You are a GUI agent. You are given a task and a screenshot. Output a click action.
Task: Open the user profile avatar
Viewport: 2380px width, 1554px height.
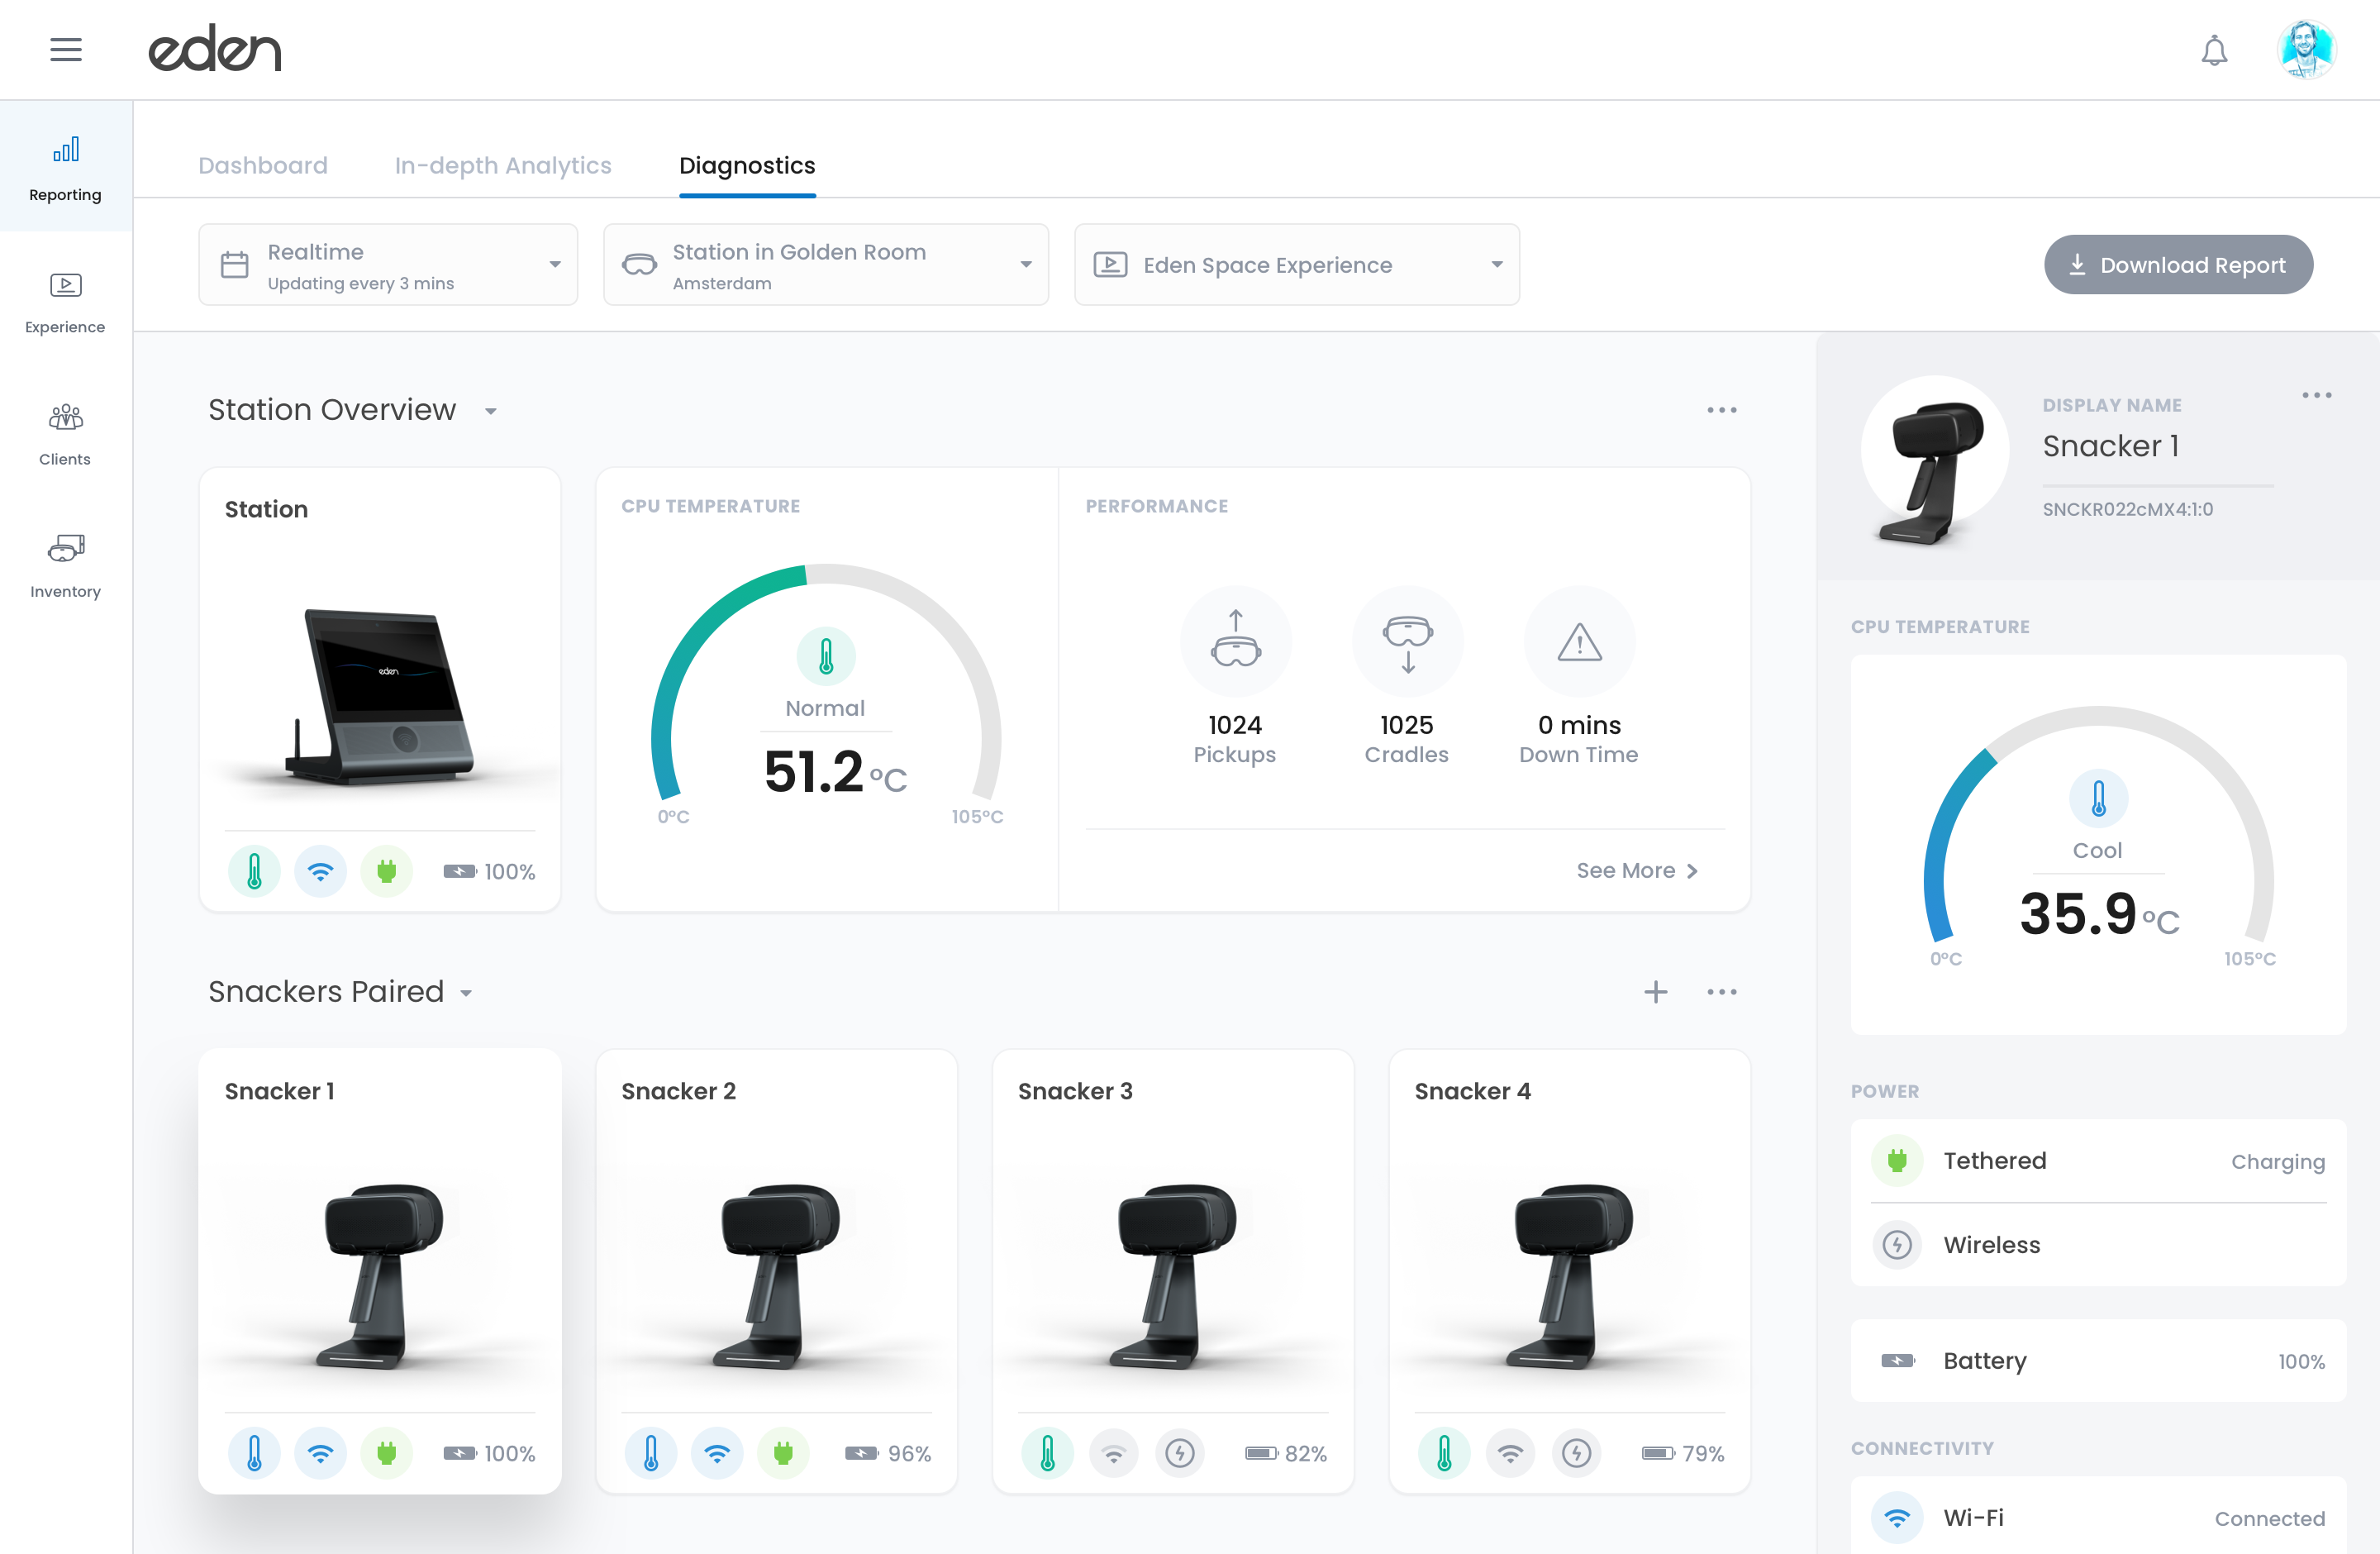[x=2306, y=49]
